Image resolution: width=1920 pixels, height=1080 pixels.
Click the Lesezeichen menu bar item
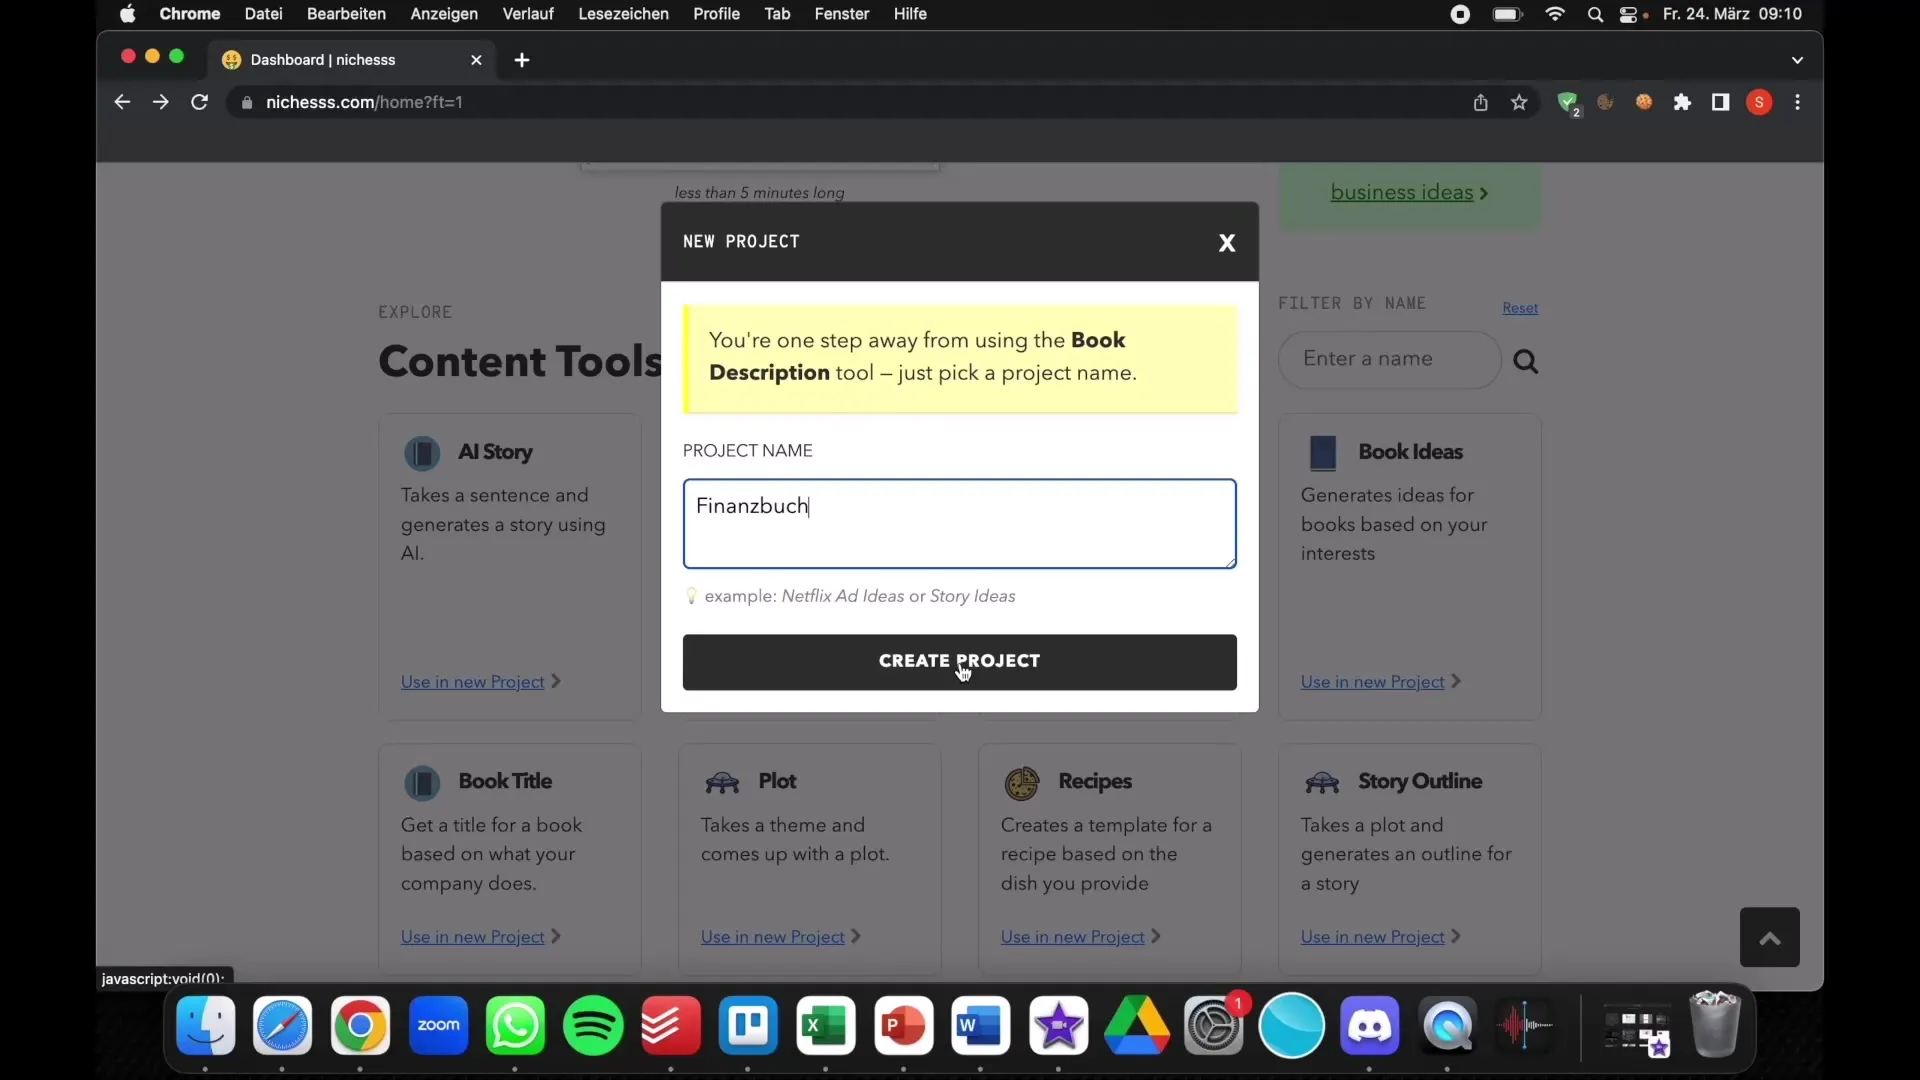click(x=622, y=13)
